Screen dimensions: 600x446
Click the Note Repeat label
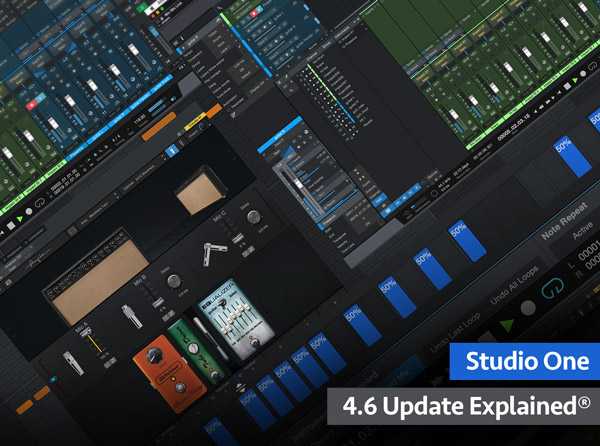(x=565, y=221)
